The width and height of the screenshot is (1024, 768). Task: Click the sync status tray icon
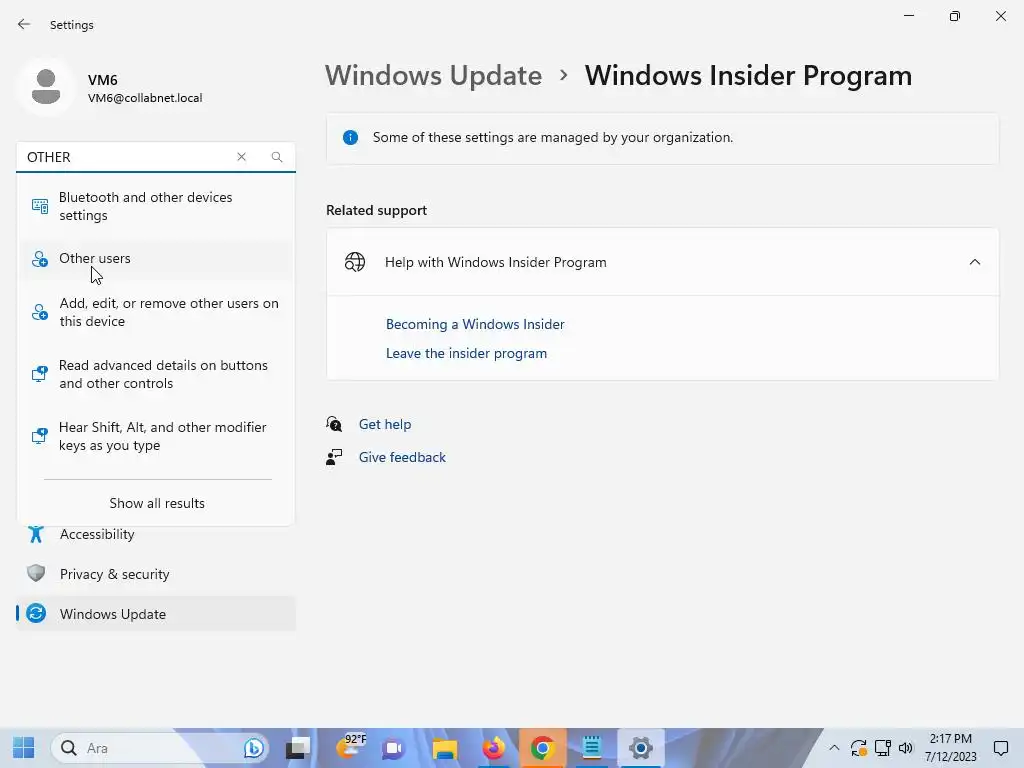(x=858, y=748)
